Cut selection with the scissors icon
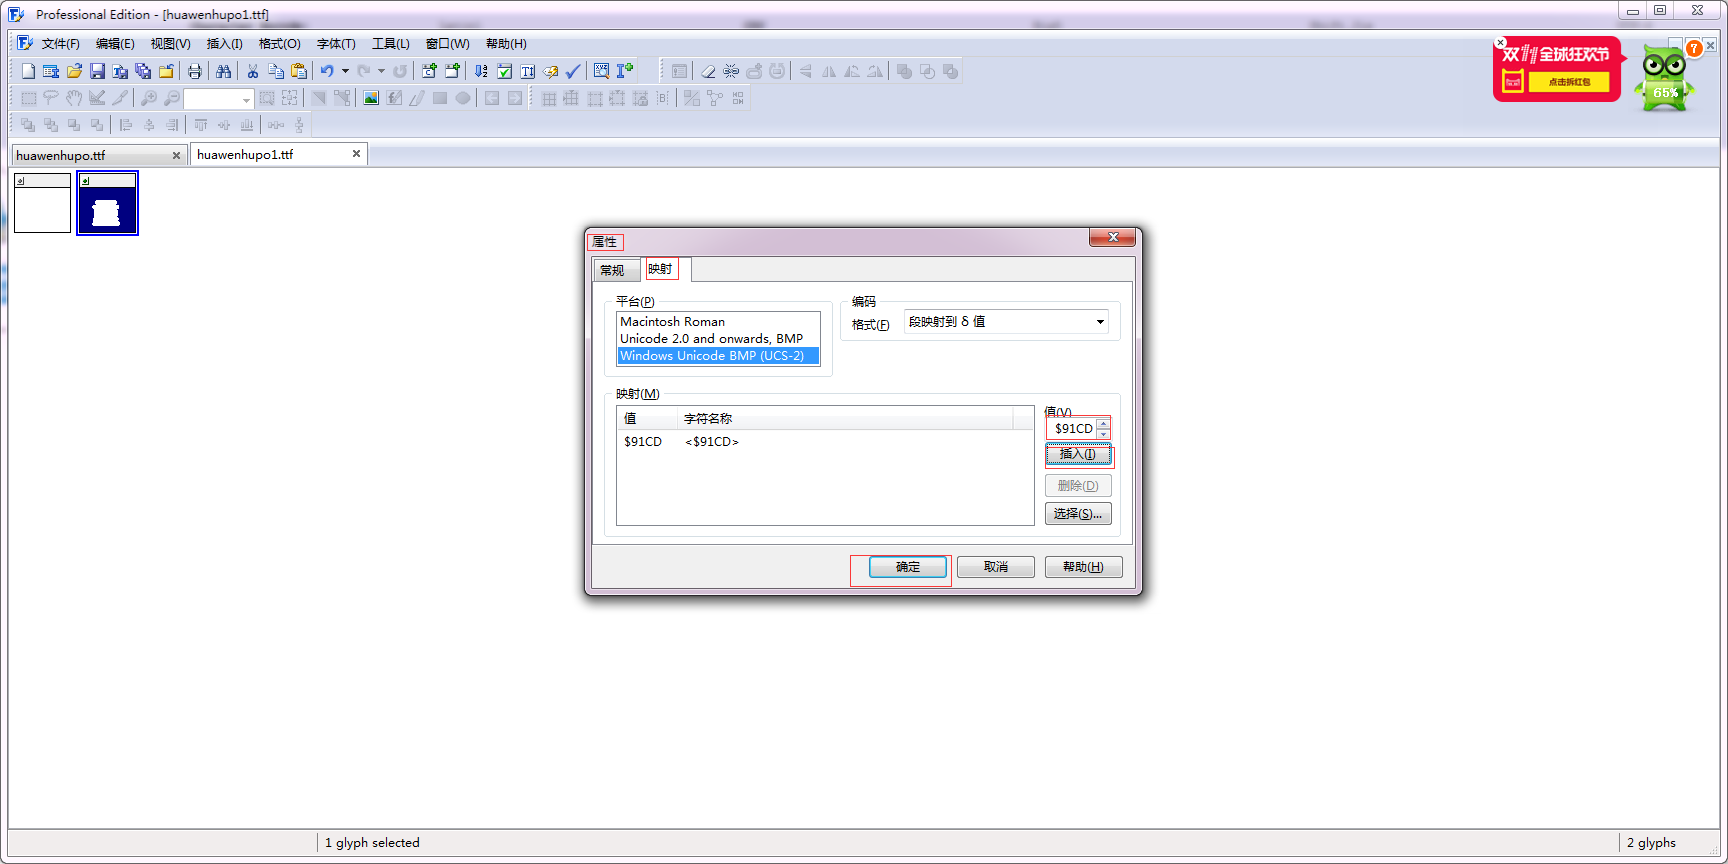The width and height of the screenshot is (1728, 864). pyautogui.click(x=253, y=71)
